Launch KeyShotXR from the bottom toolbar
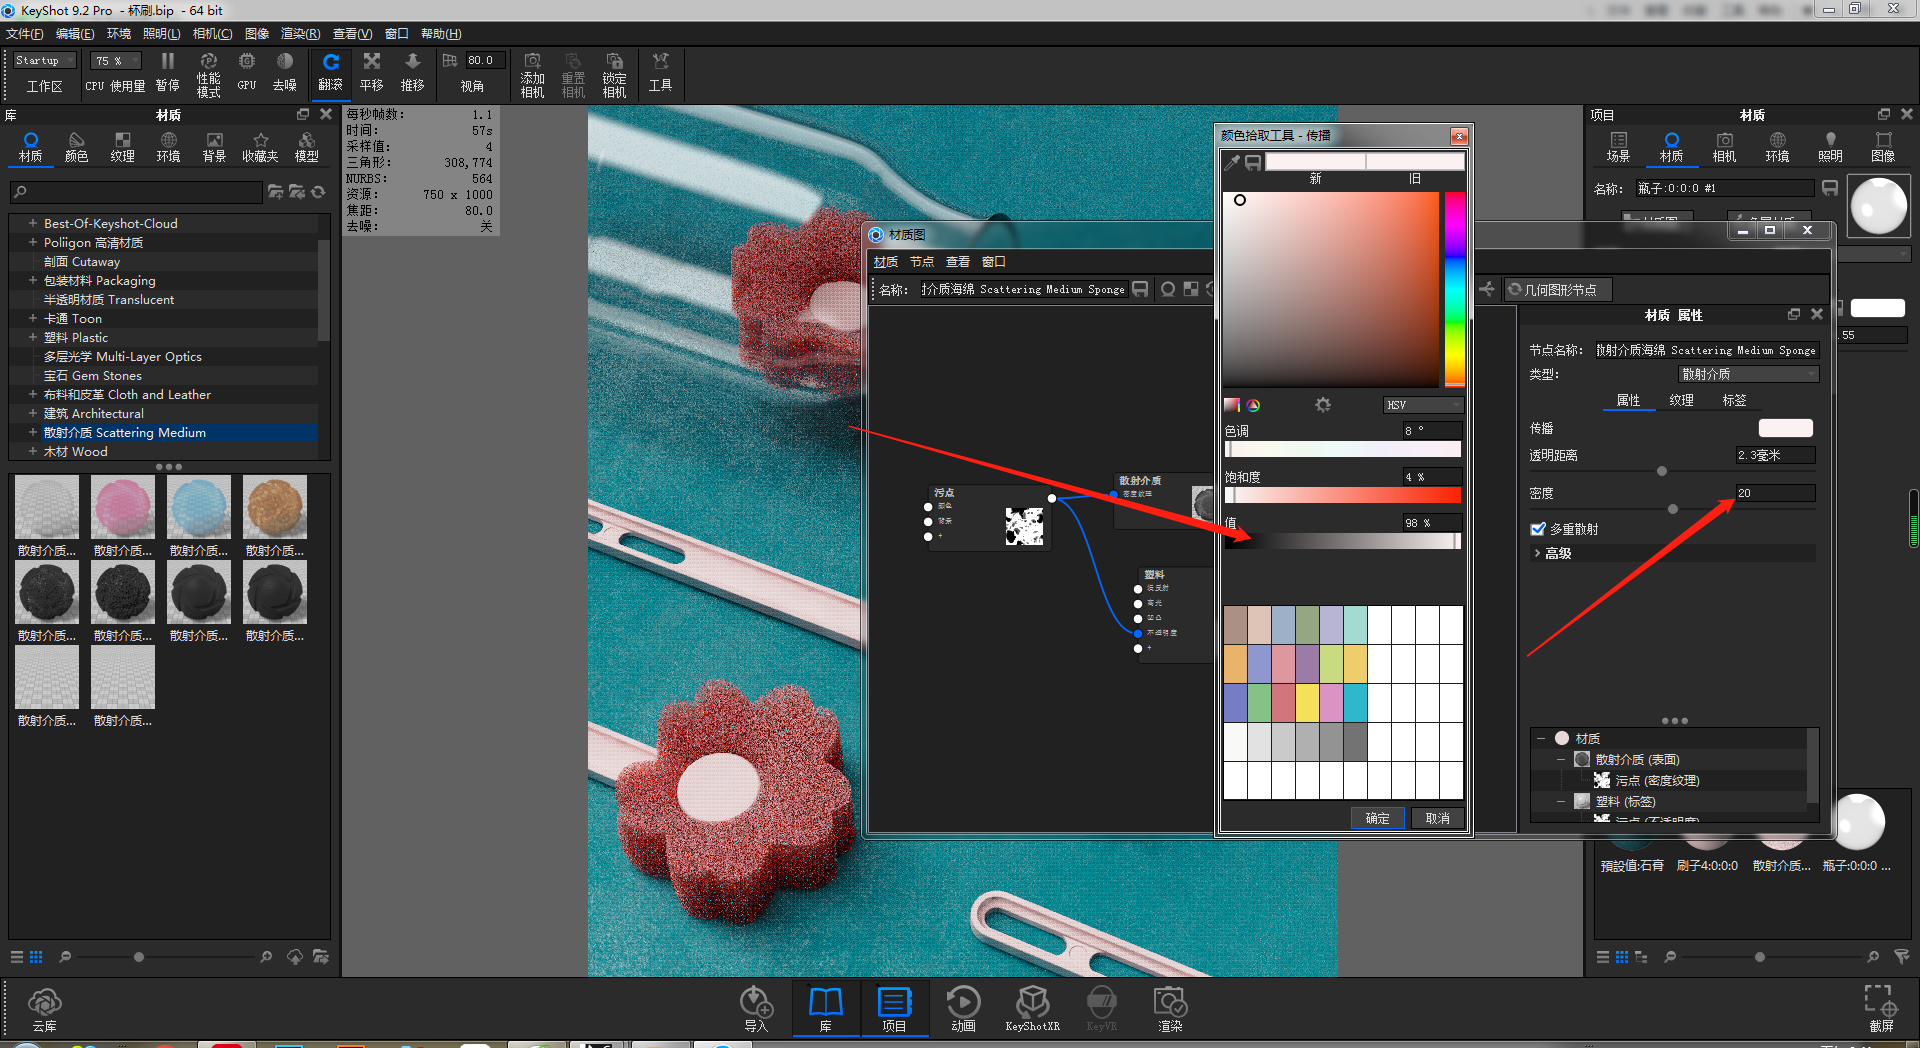 [1033, 1008]
